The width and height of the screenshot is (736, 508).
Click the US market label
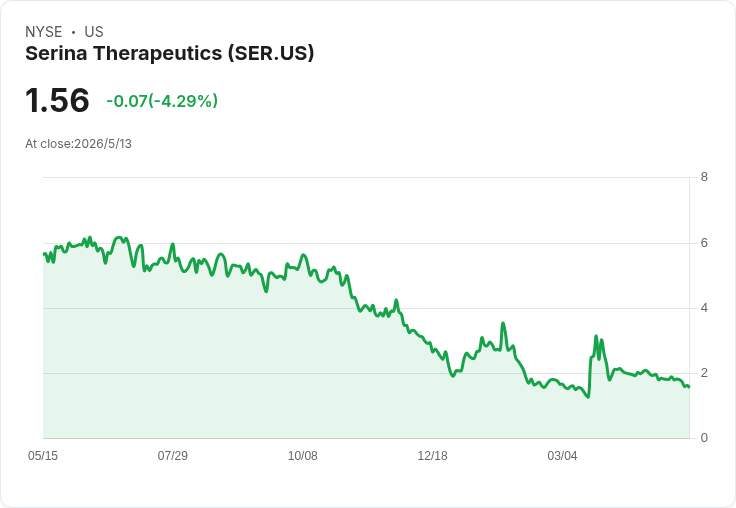(94, 32)
